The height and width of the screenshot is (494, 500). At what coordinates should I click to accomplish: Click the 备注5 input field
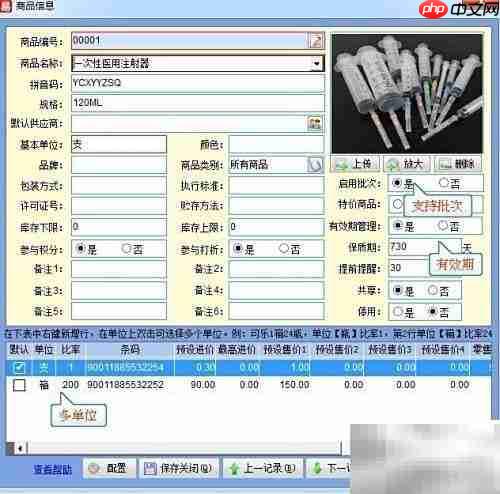[x=119, y=311]
